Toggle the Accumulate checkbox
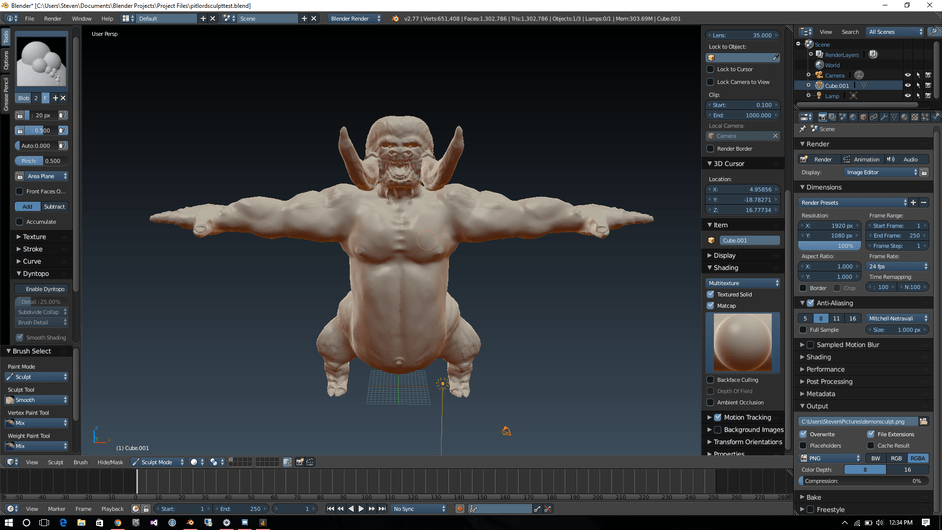Image resolution: width=942 pixels, height=530 pixels. (19, 222)
